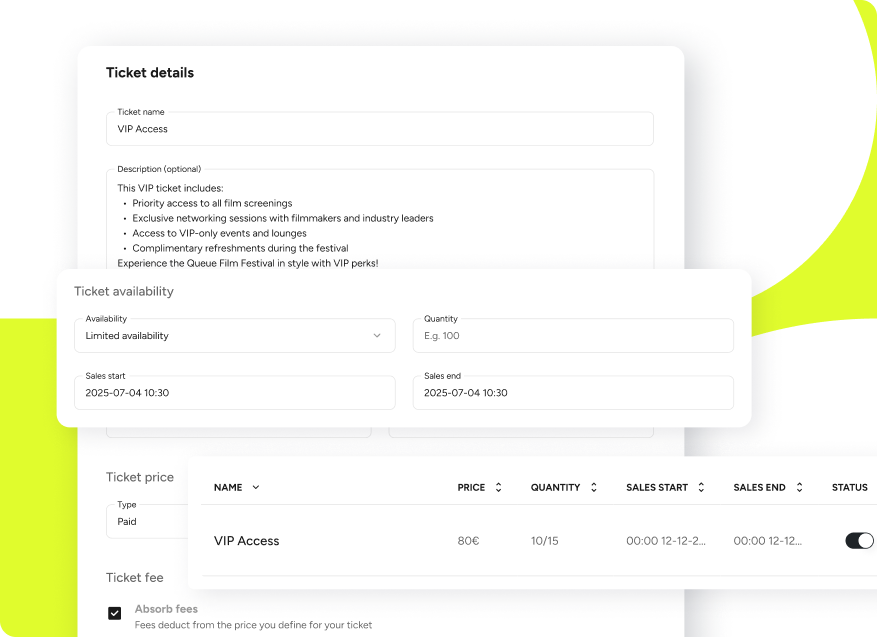Click the Sales end date field

573,393
